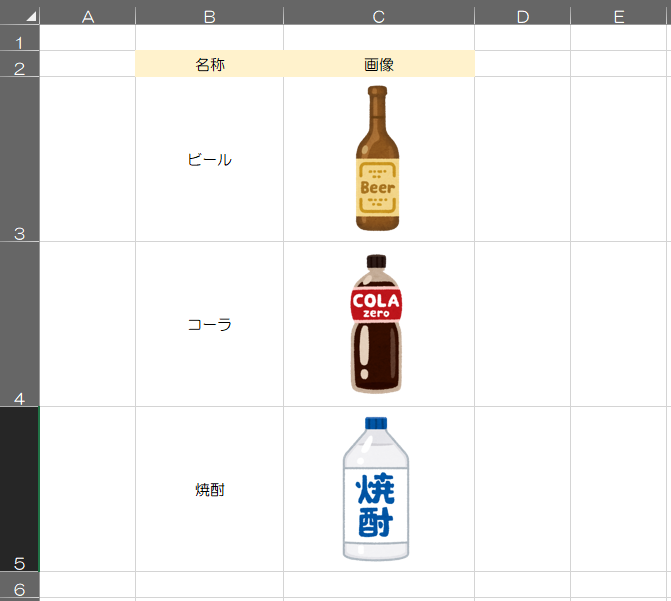The width and height of the screenshot is (671, 601).
Task: Select the beer bottle image
Action: (377, 158)
